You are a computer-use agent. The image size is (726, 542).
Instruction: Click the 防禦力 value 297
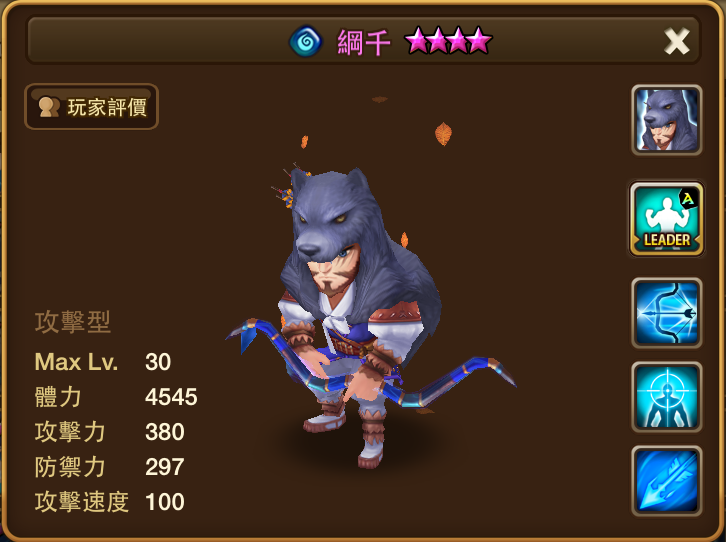pyautogui.click(x=165, y=467)
